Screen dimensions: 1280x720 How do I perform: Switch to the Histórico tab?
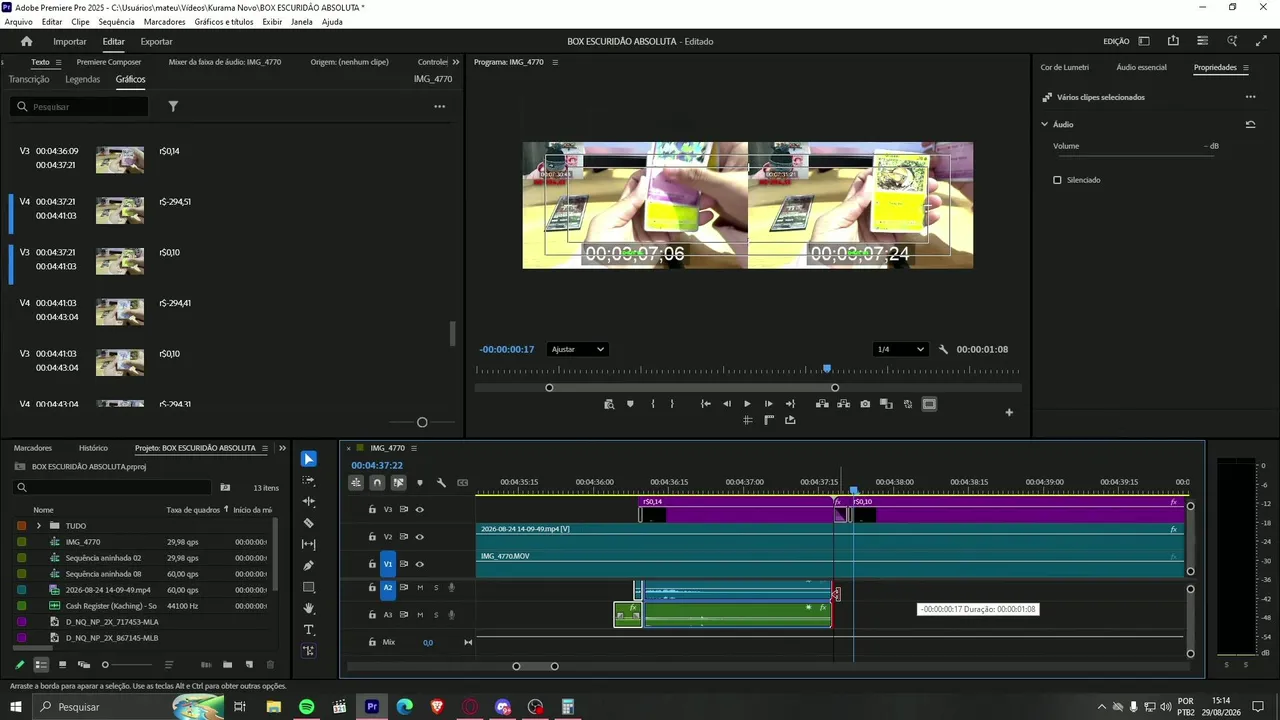coord(94,448)
